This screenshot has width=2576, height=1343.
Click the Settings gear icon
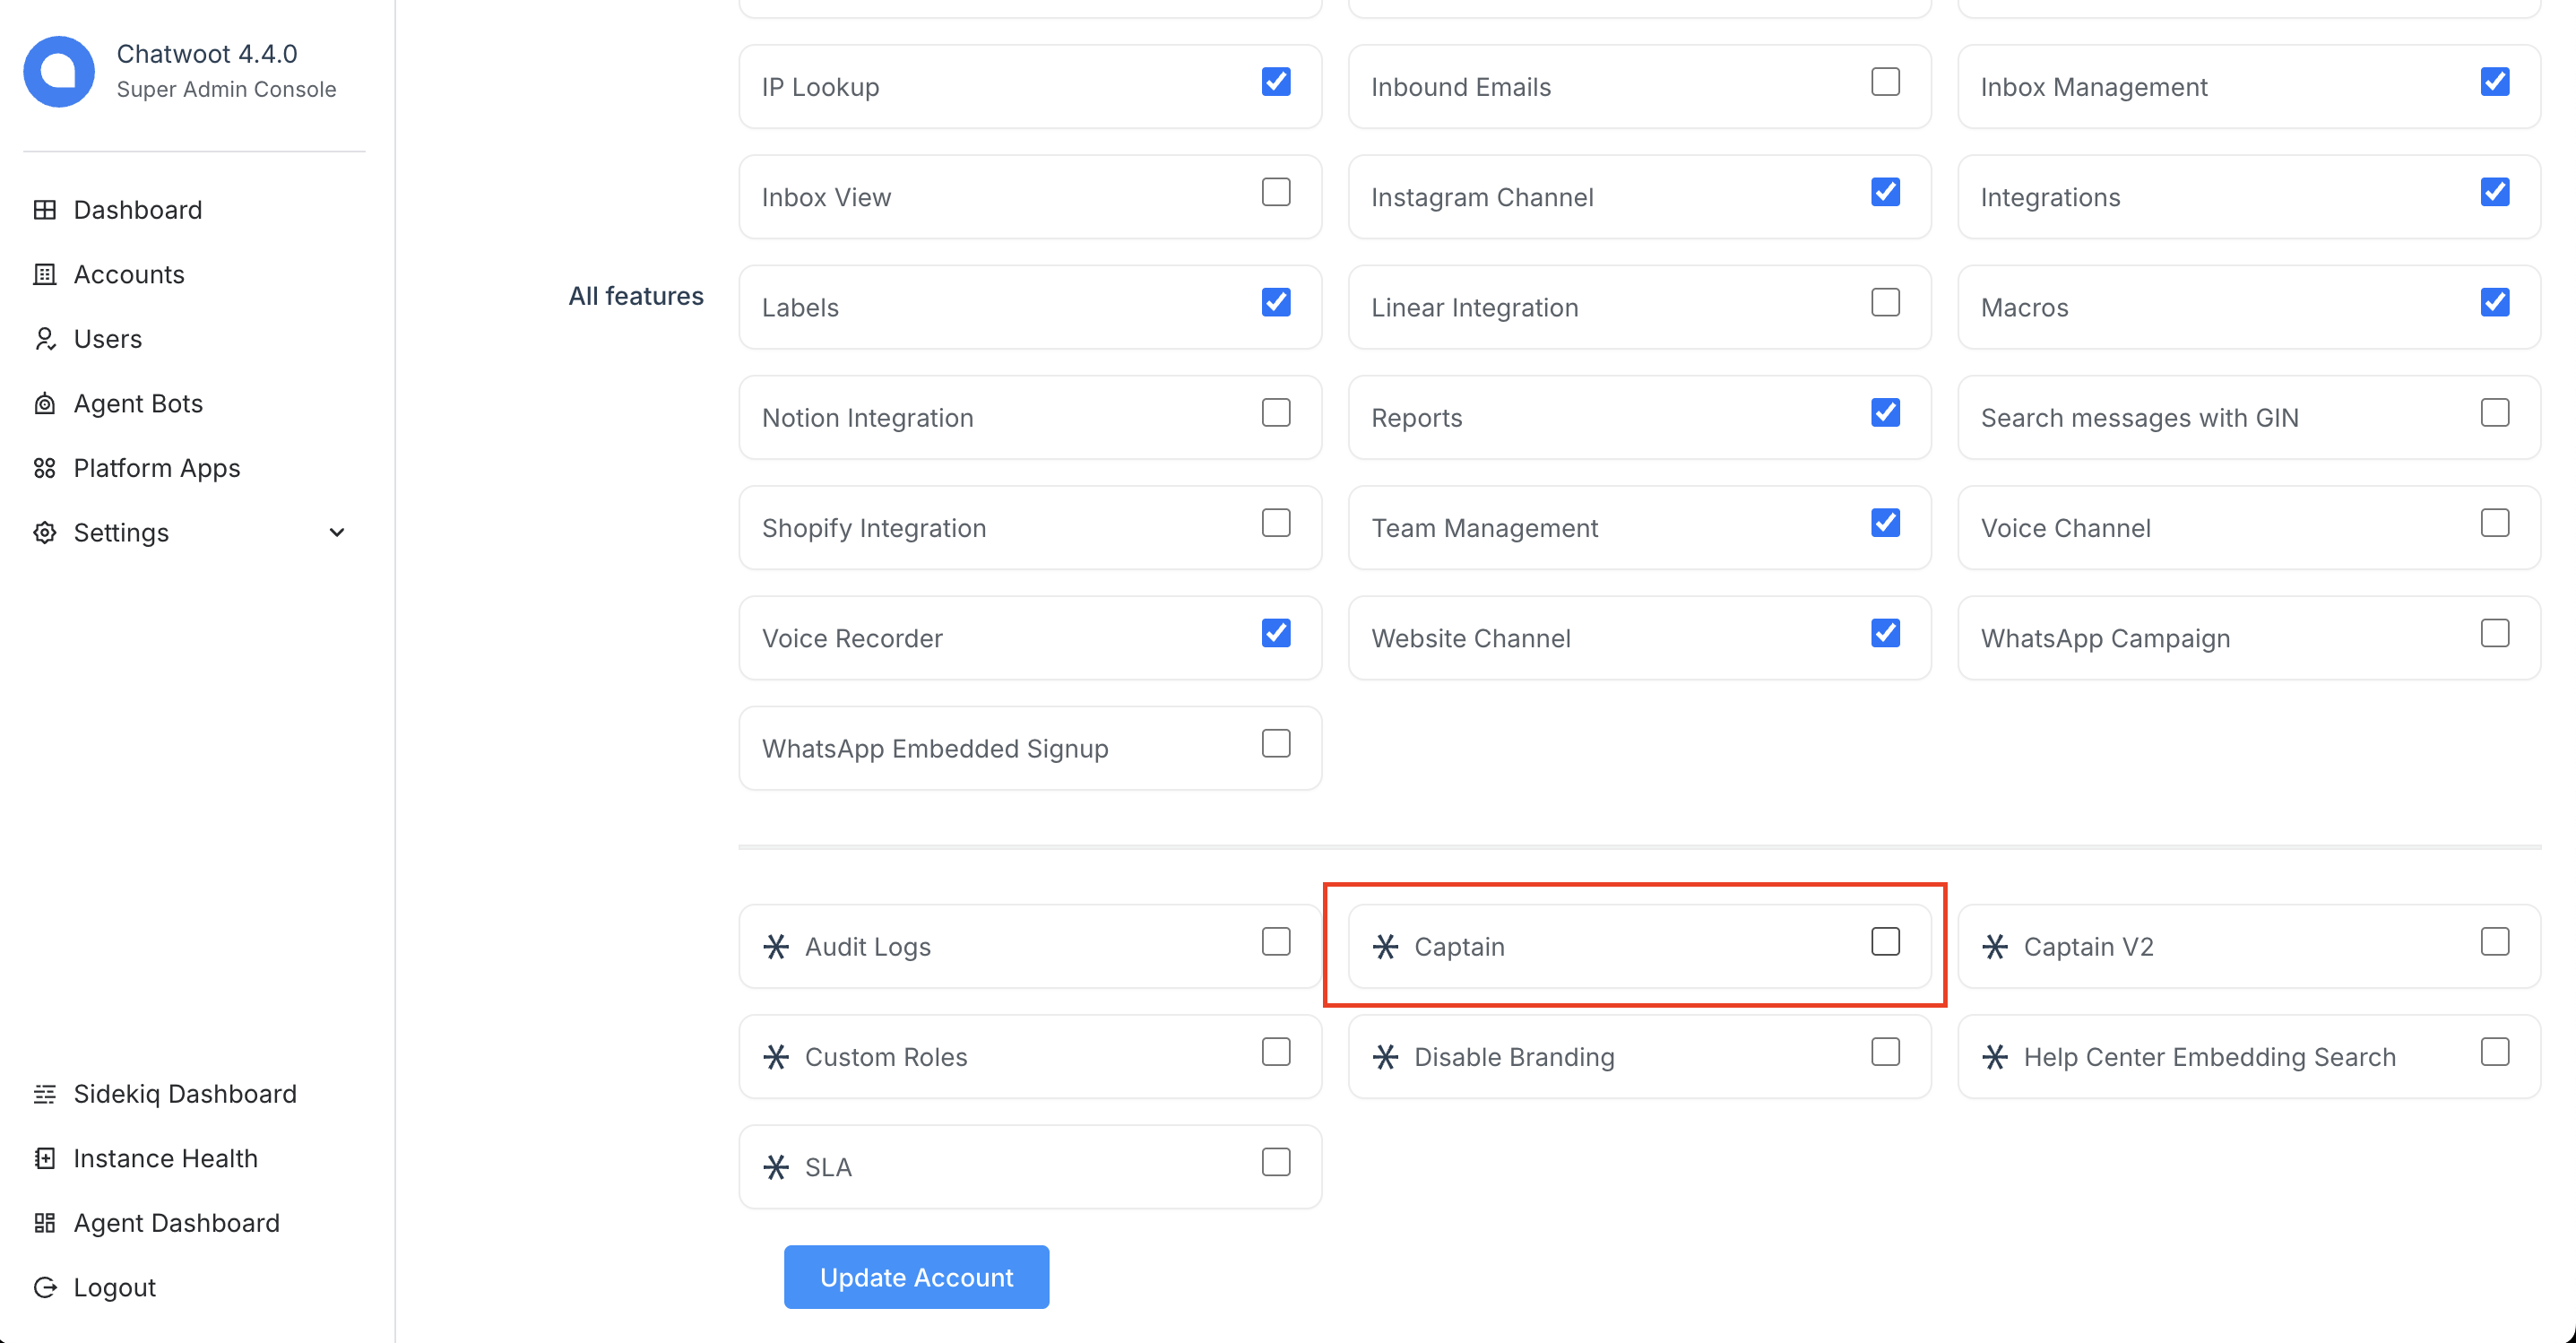pyautogui.click(x=45, y=532)
